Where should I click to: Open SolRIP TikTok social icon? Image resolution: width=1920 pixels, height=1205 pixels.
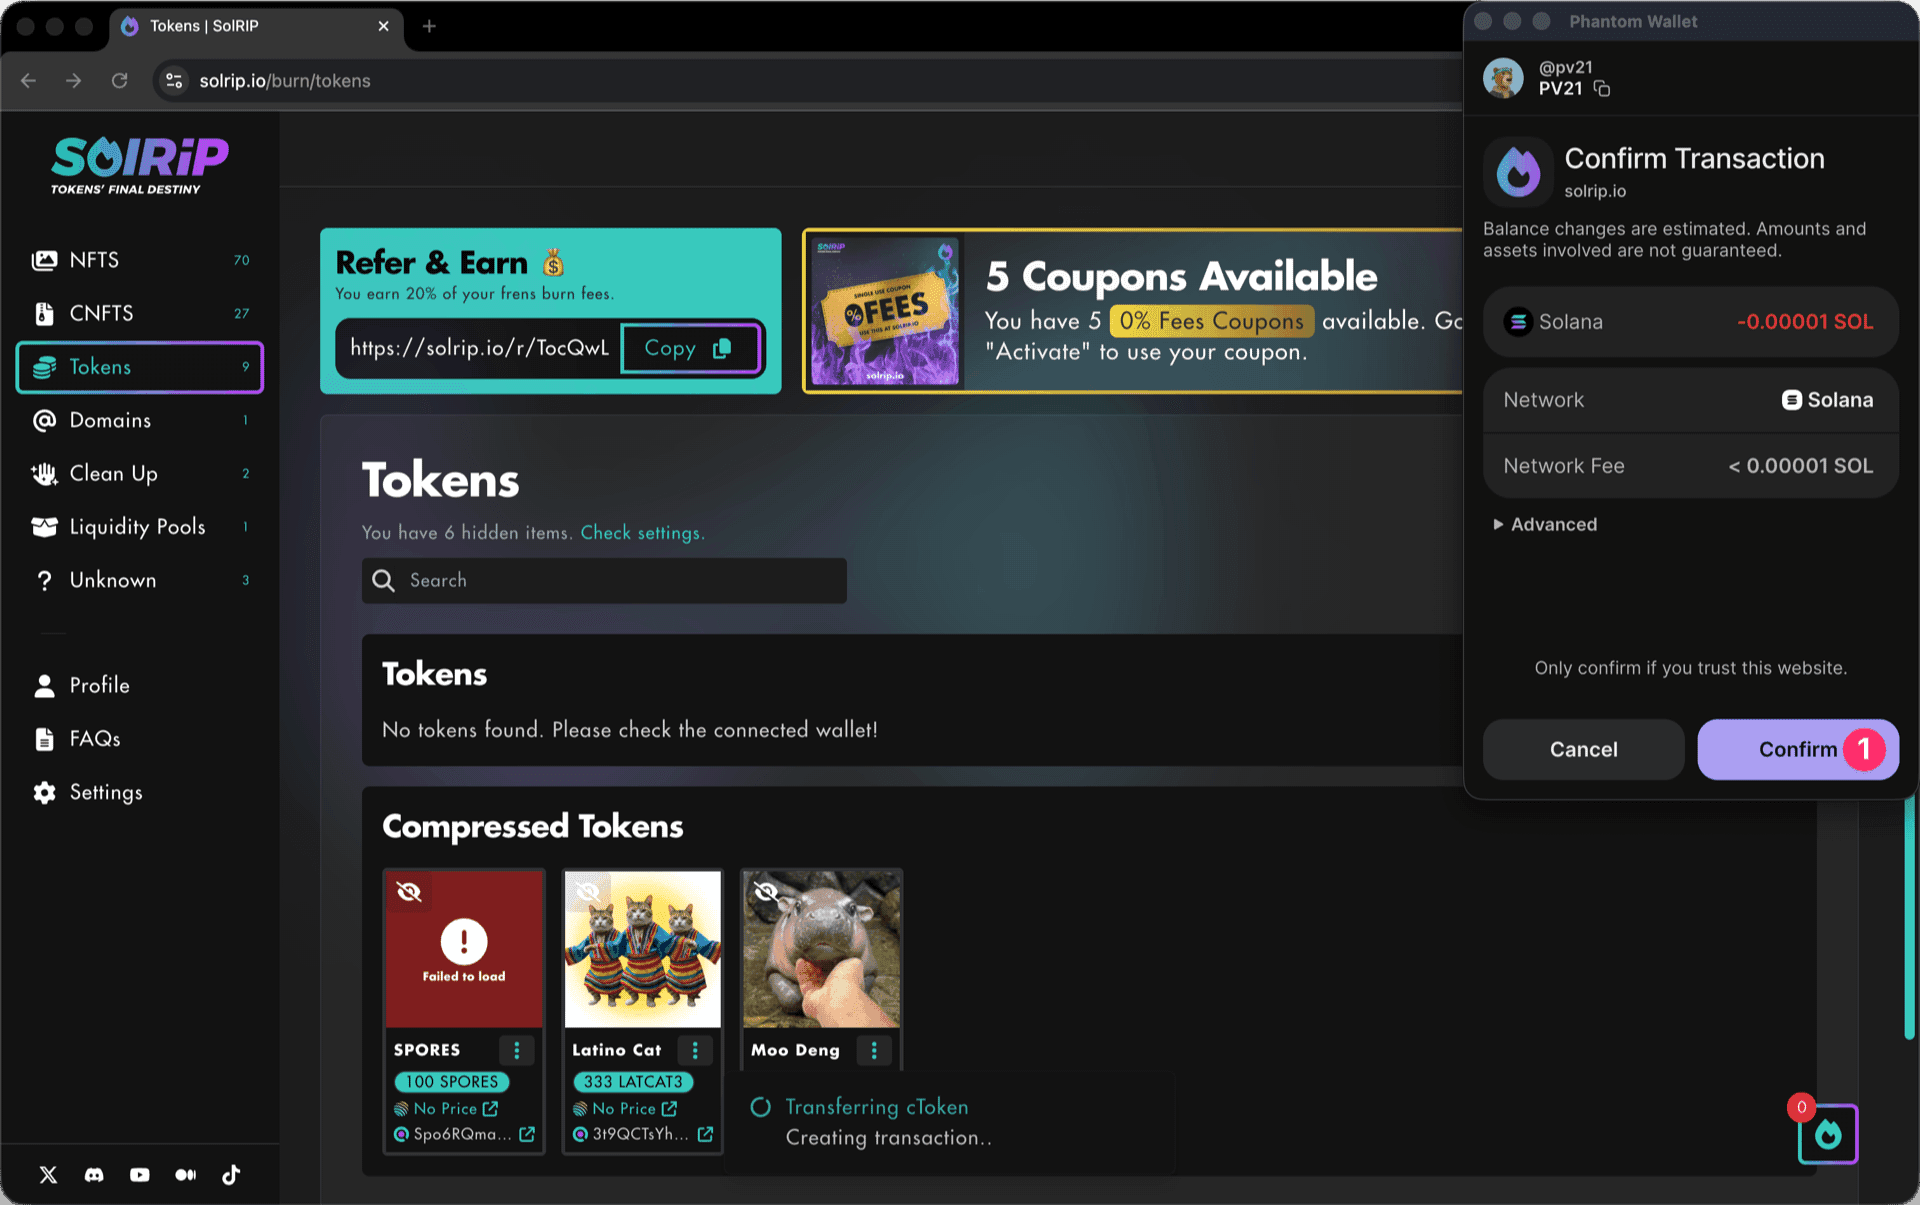[x=231, y=1175]
